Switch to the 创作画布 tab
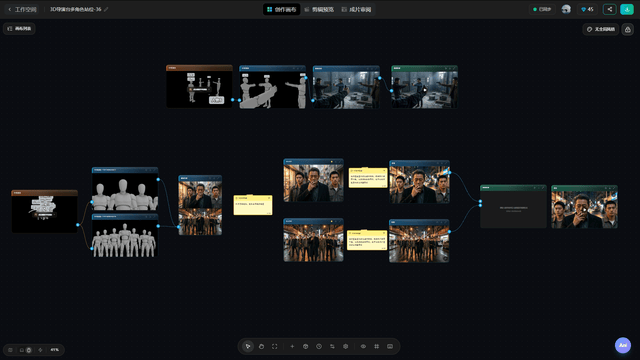This screenshot has width=640, height=360. (x=282, y=9)
